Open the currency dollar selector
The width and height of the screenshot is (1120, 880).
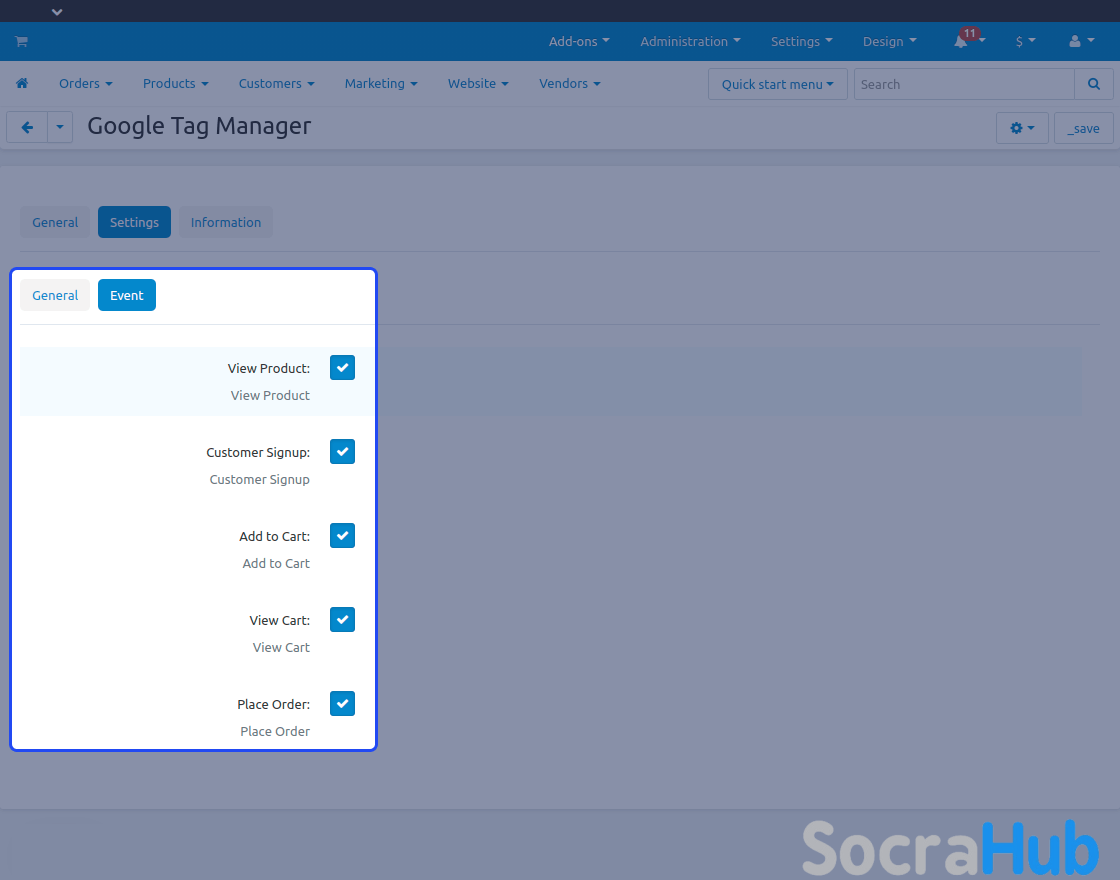coord(1025,41)
